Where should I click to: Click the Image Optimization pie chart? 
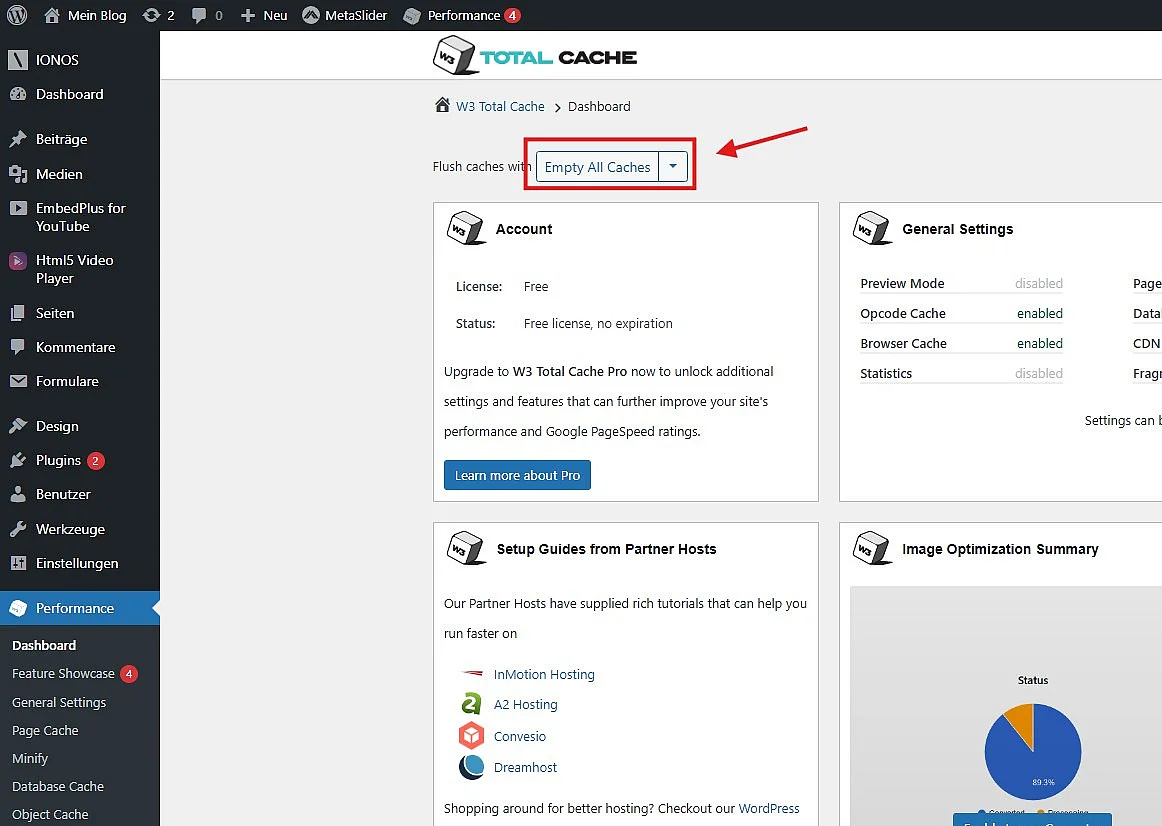pyautogui.click(x=1032, y=751)
